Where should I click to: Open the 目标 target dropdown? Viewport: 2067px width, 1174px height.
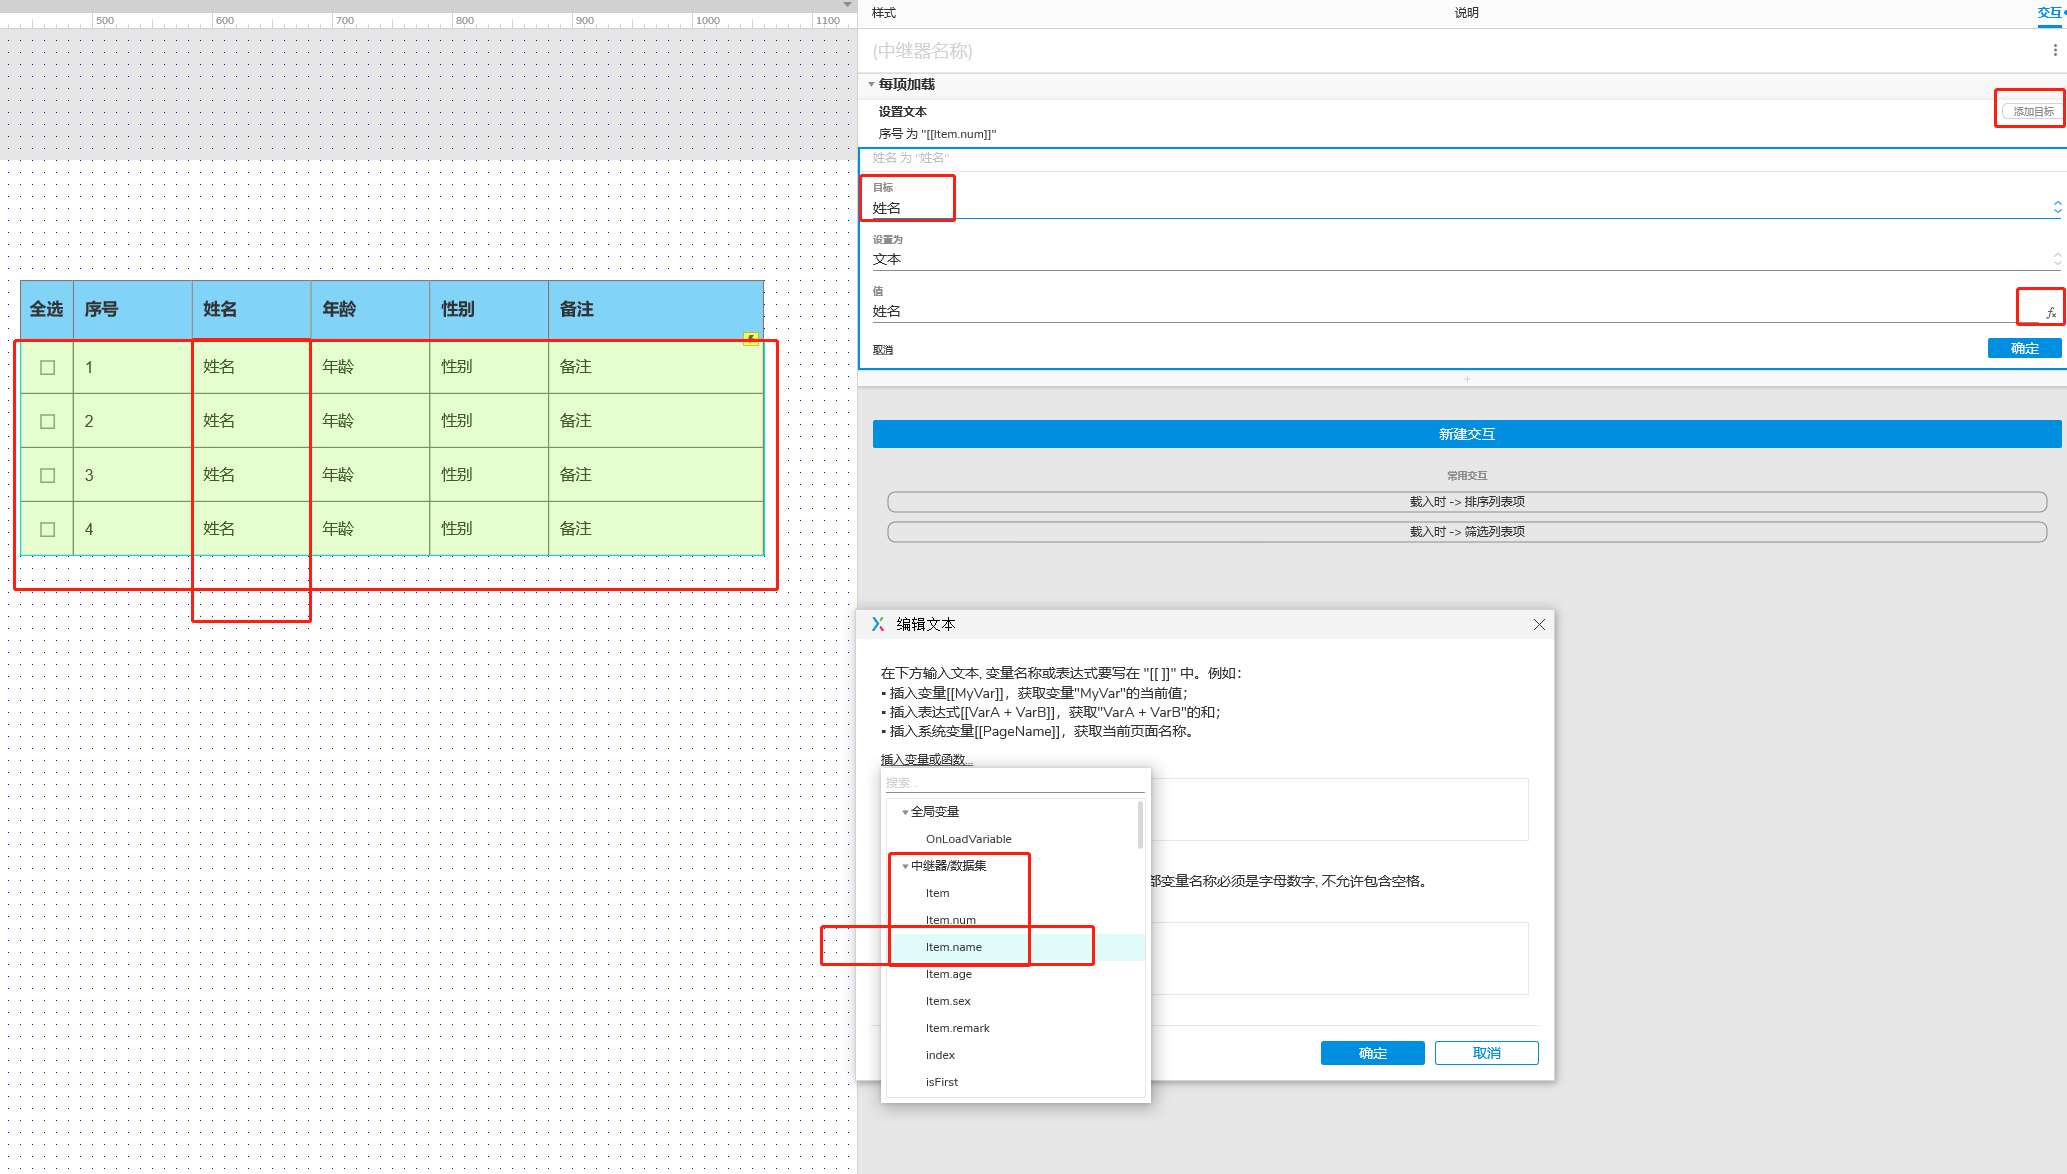pos(1467,208)
